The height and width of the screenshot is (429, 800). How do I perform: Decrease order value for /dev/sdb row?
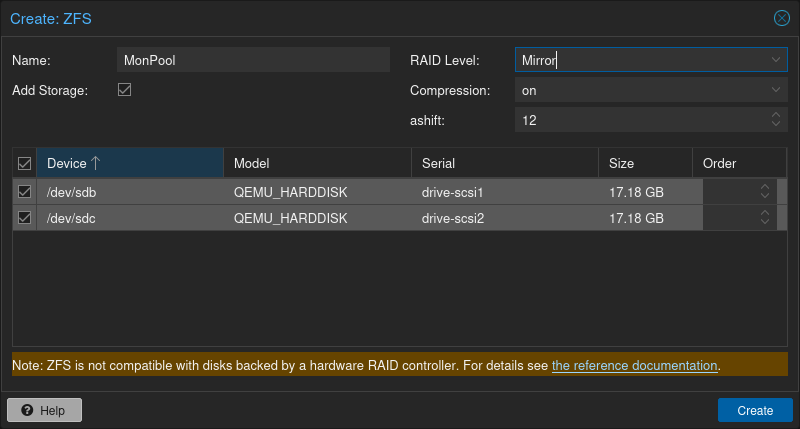764,195
